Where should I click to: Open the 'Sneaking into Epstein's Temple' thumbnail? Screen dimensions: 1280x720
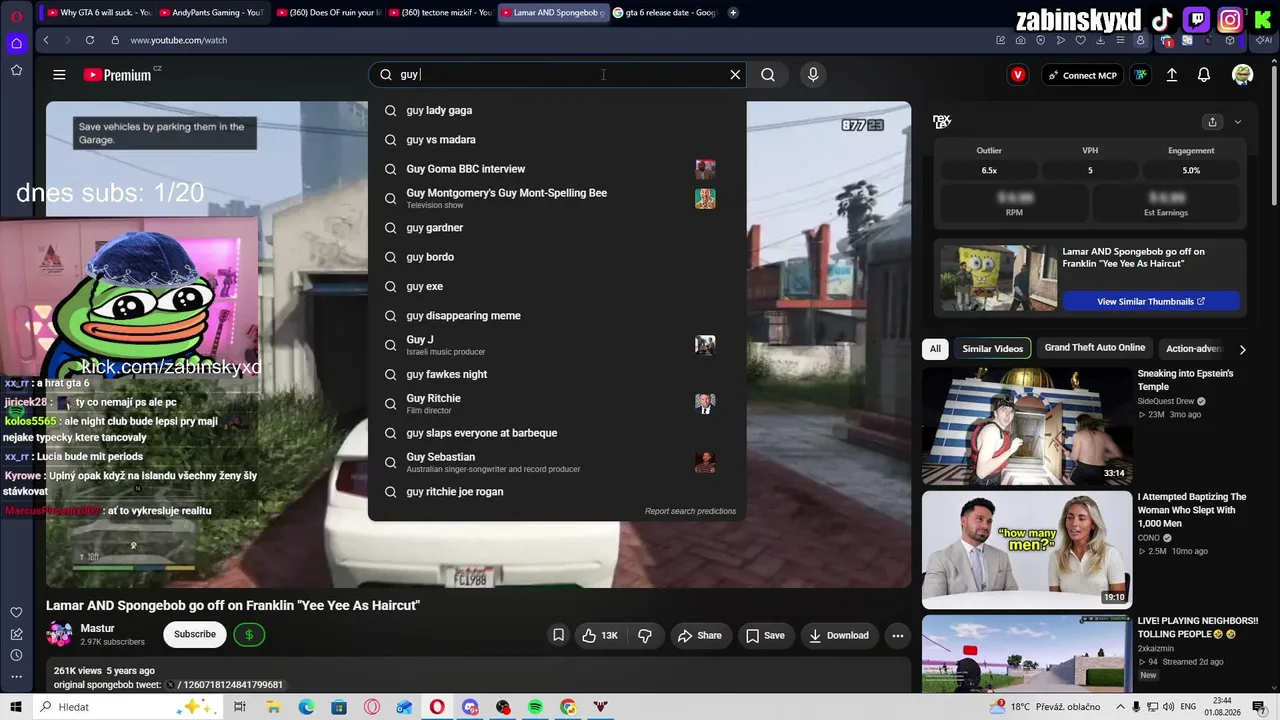[x=1027, y=426]
